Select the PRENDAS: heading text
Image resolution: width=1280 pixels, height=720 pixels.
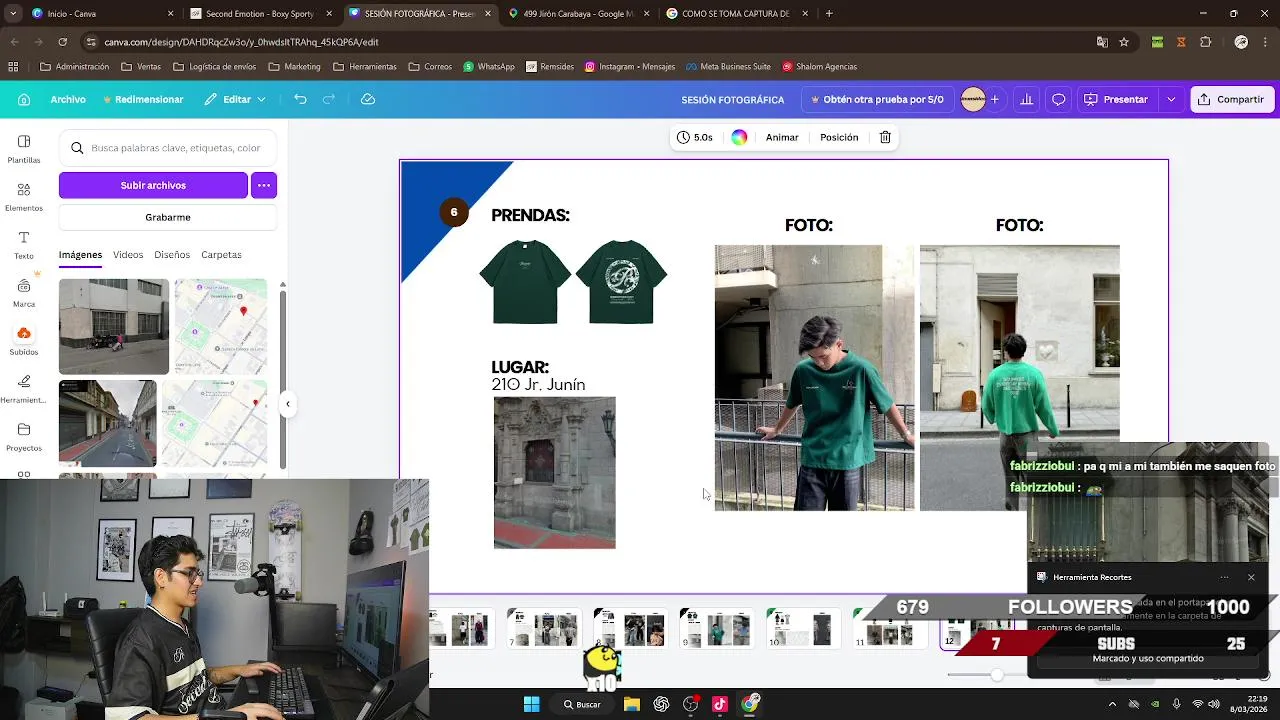click(530, 215)
